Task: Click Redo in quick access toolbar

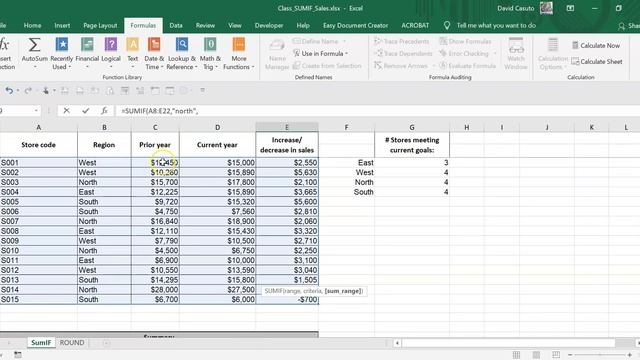Action: [x=28, y=91]
